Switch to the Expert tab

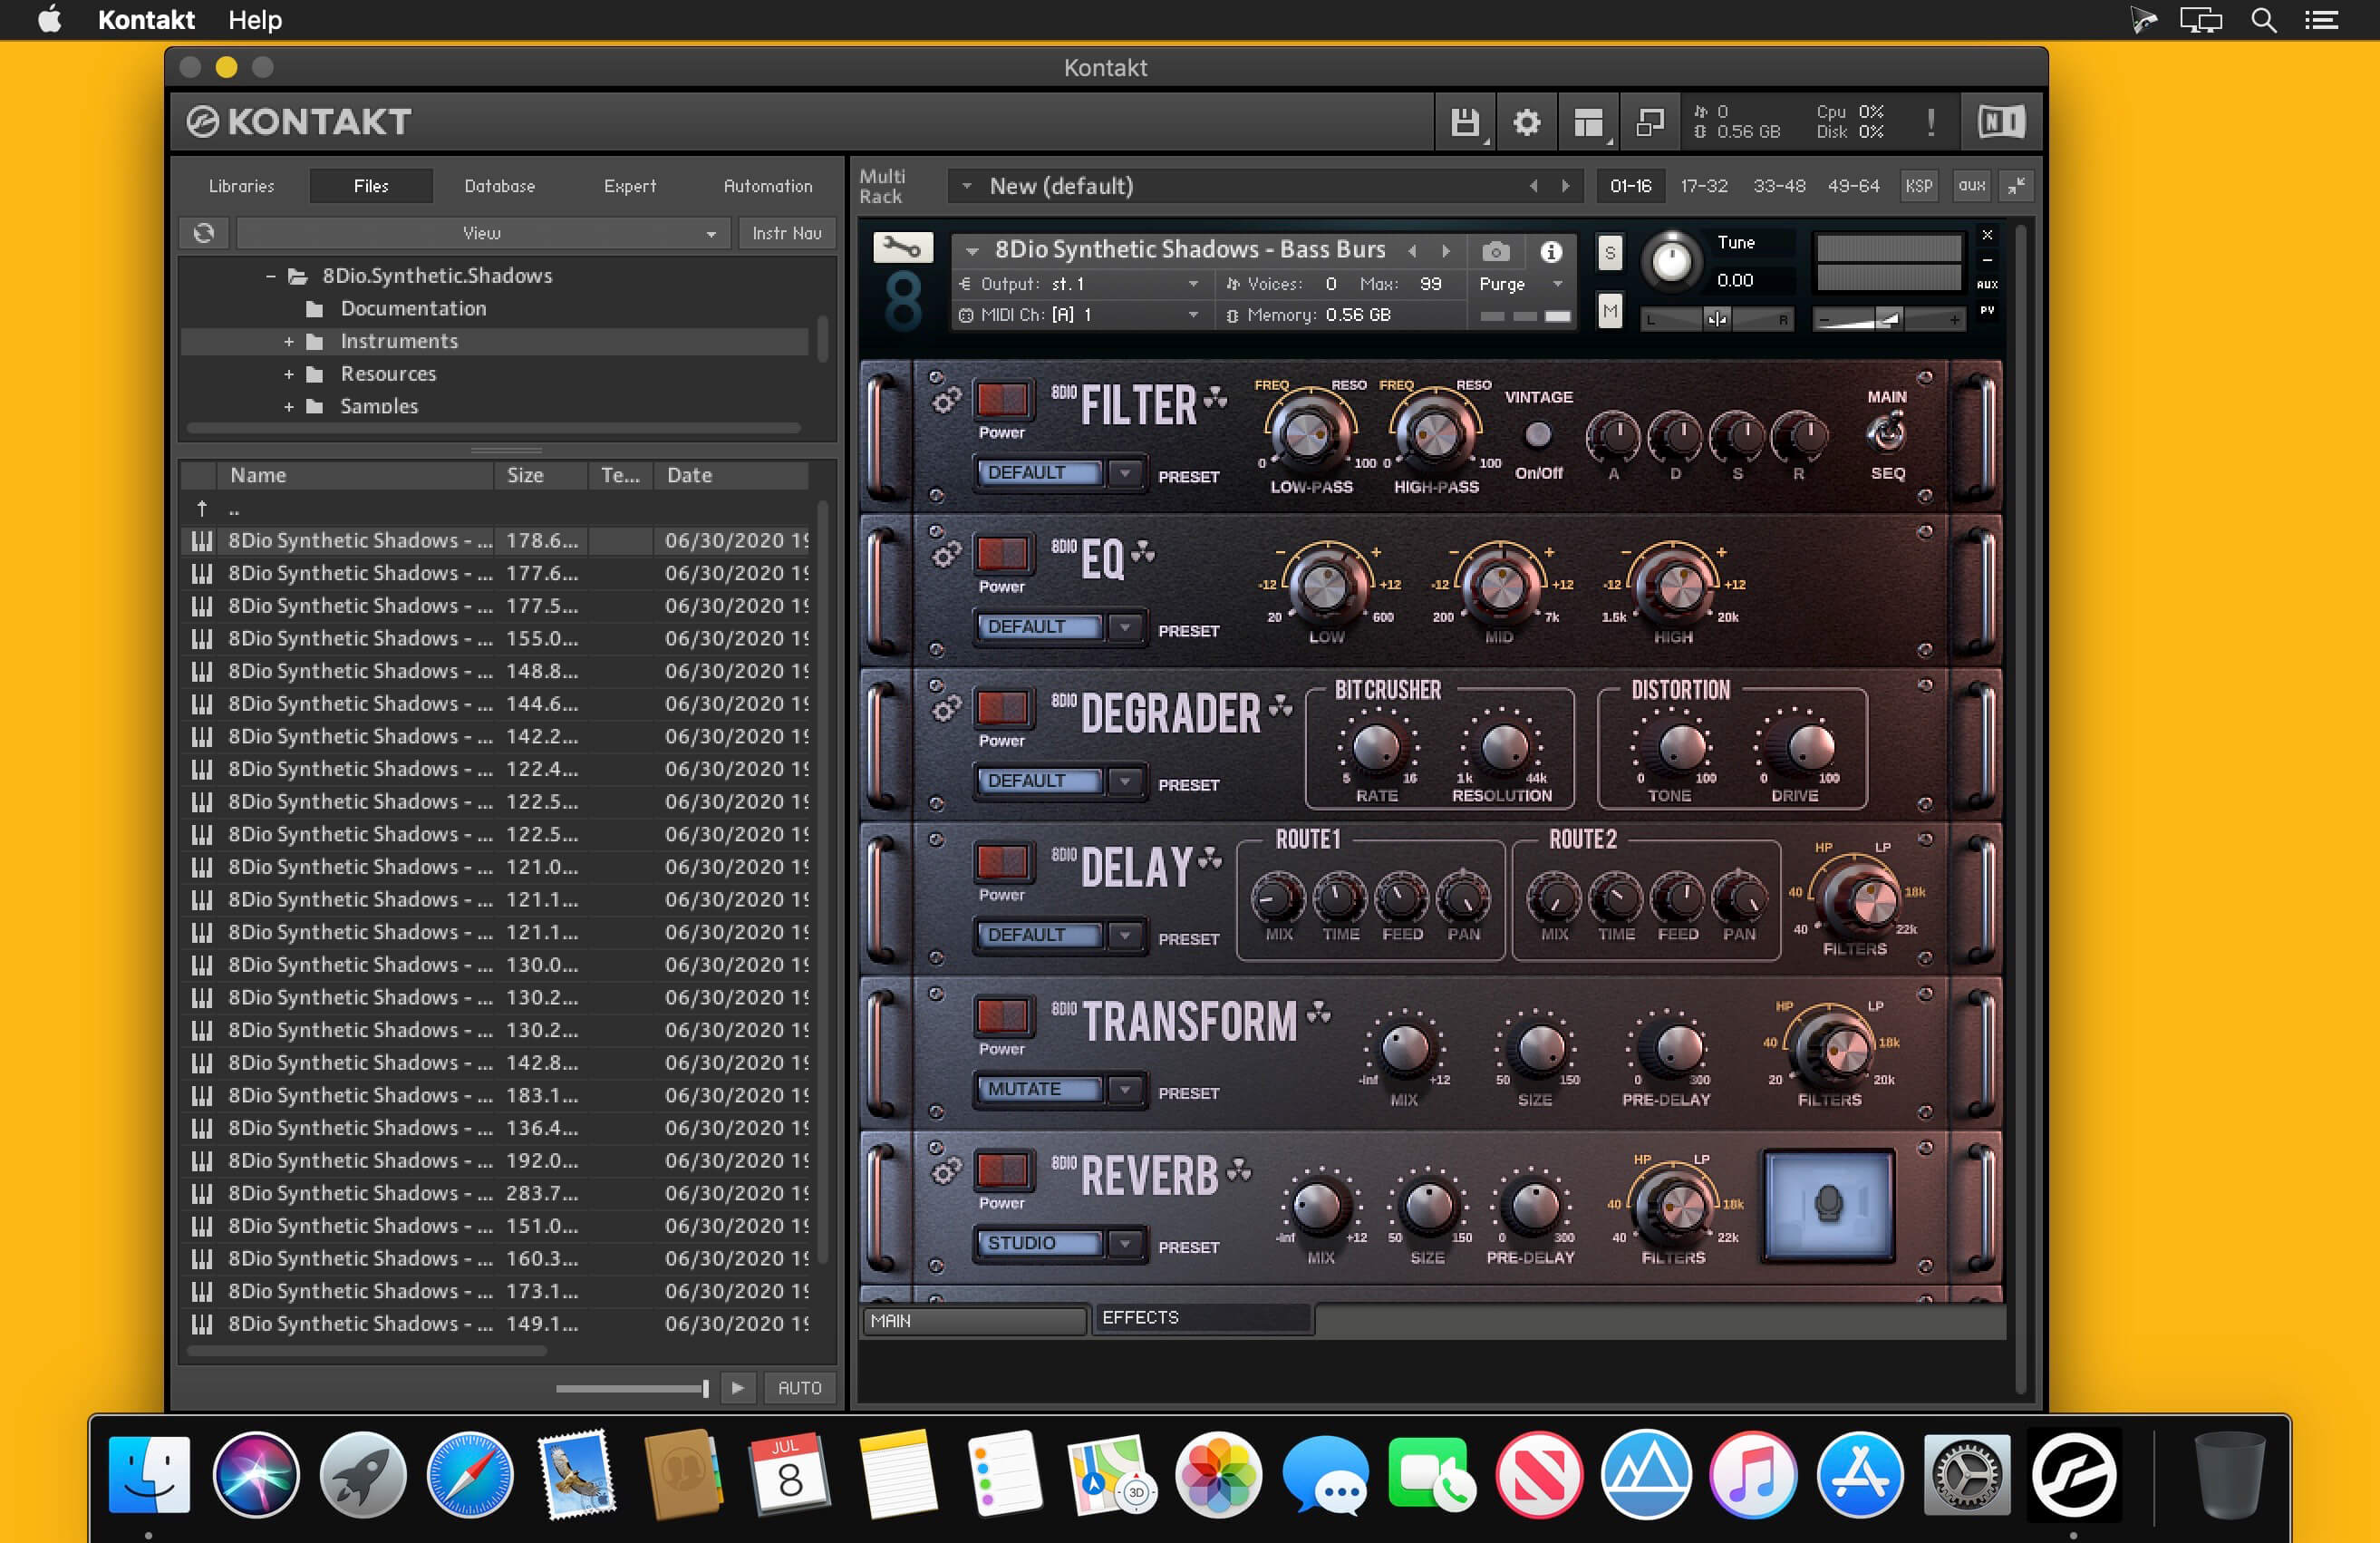click(629, 186)
